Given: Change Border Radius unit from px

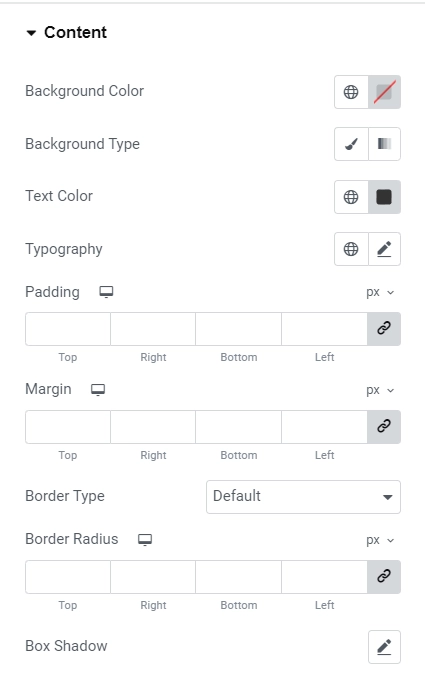Looking at the screenshot, I should click(x=380, y=540).
